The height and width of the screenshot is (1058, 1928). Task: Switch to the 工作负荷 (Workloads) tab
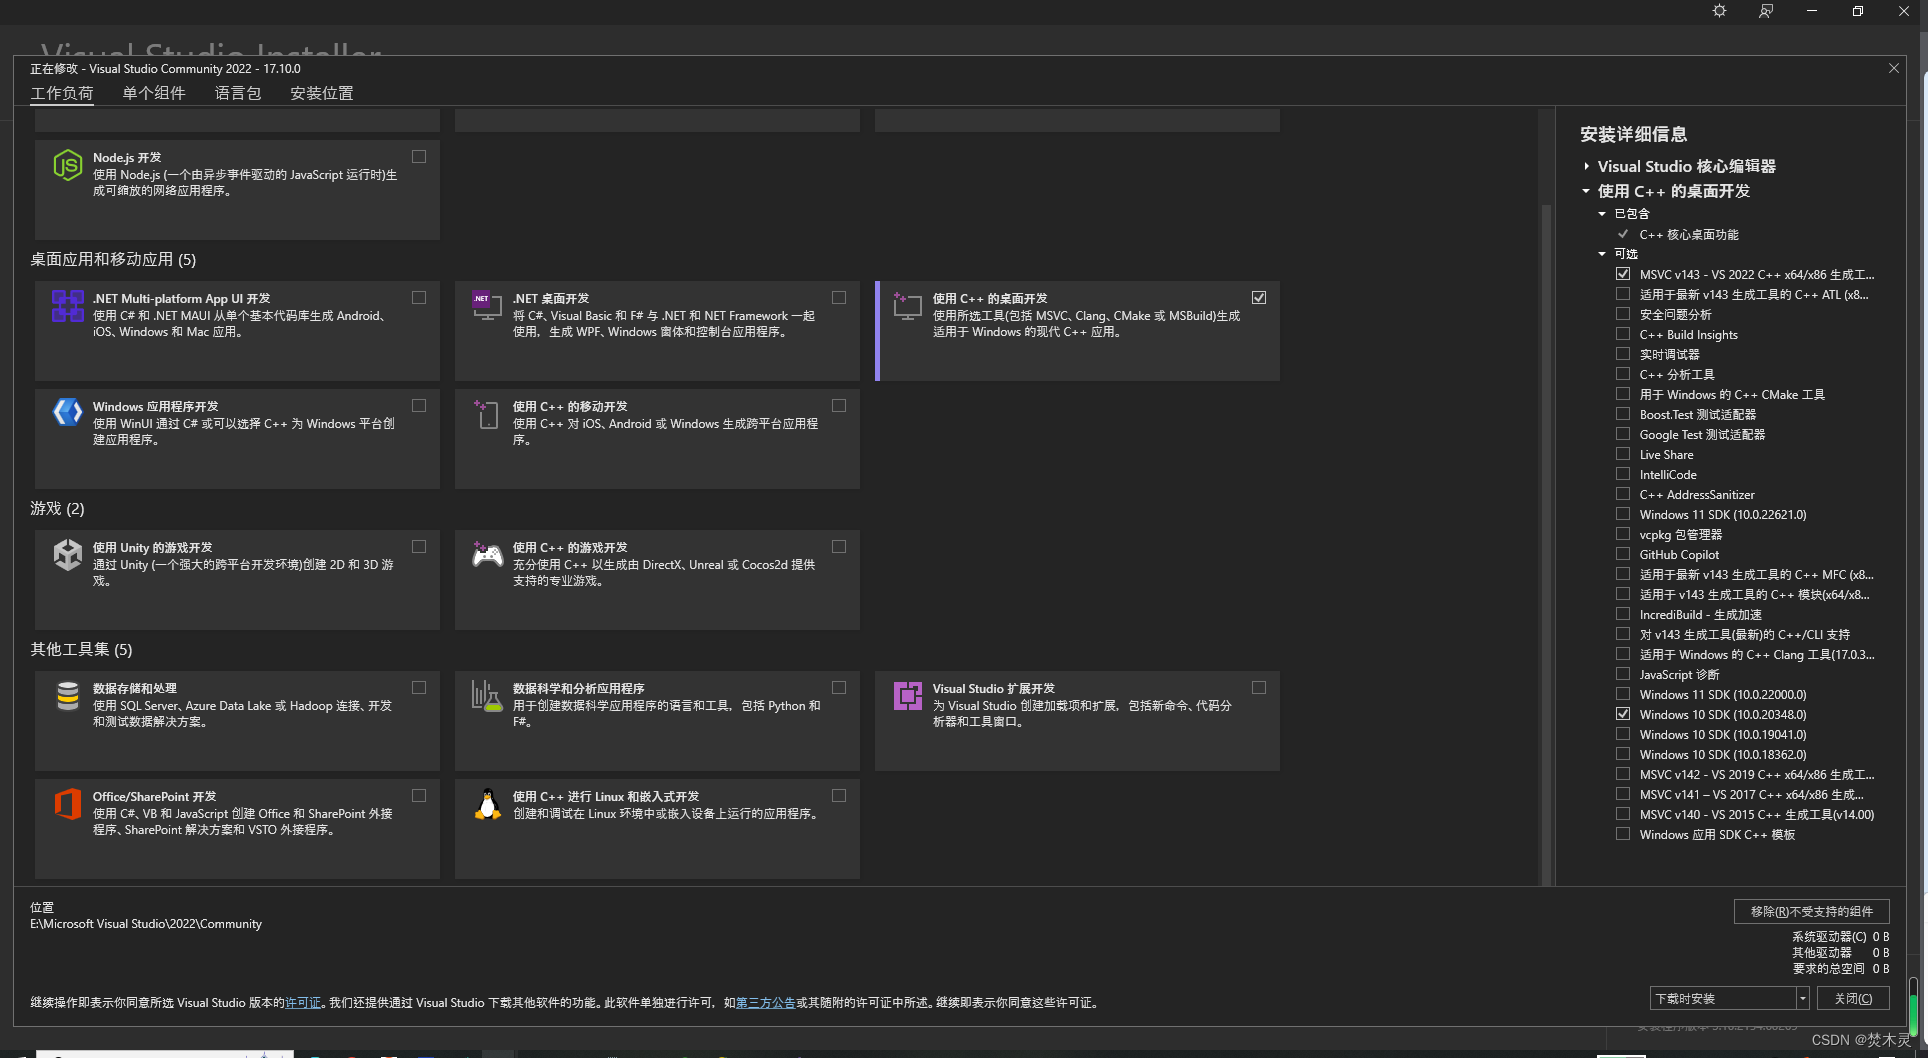pos(62,93)
